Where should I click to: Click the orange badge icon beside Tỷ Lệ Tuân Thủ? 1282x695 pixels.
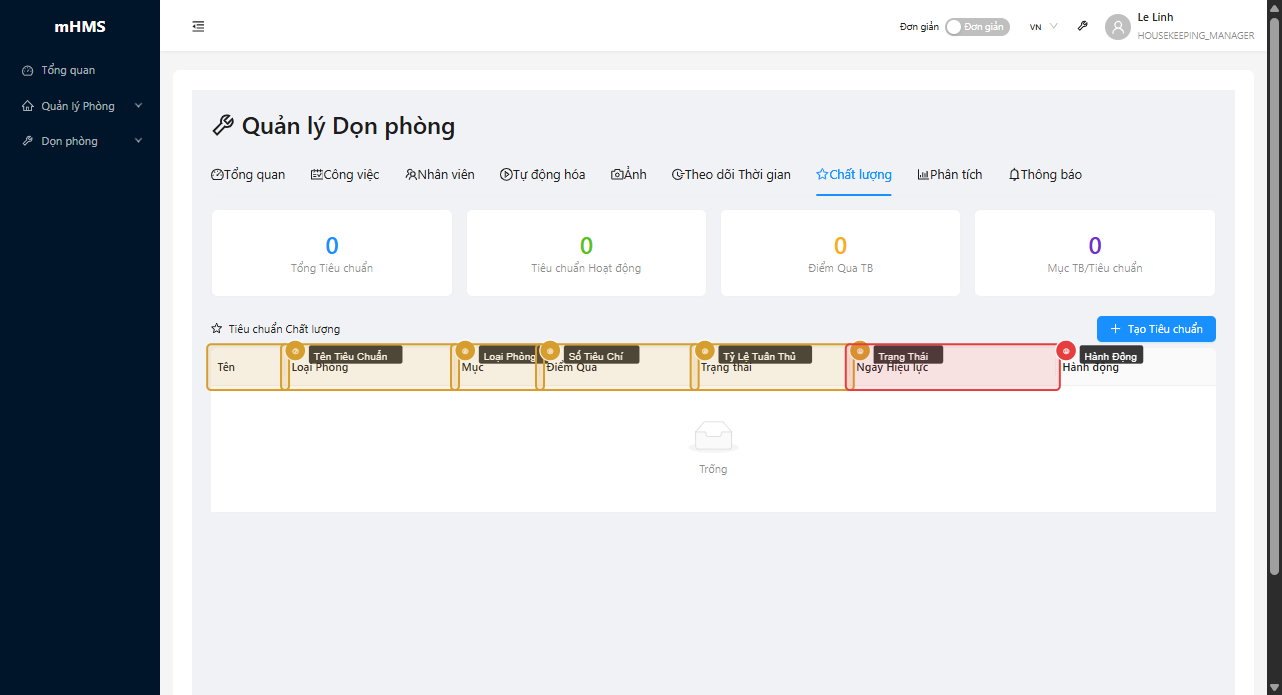tap(705, 351)
